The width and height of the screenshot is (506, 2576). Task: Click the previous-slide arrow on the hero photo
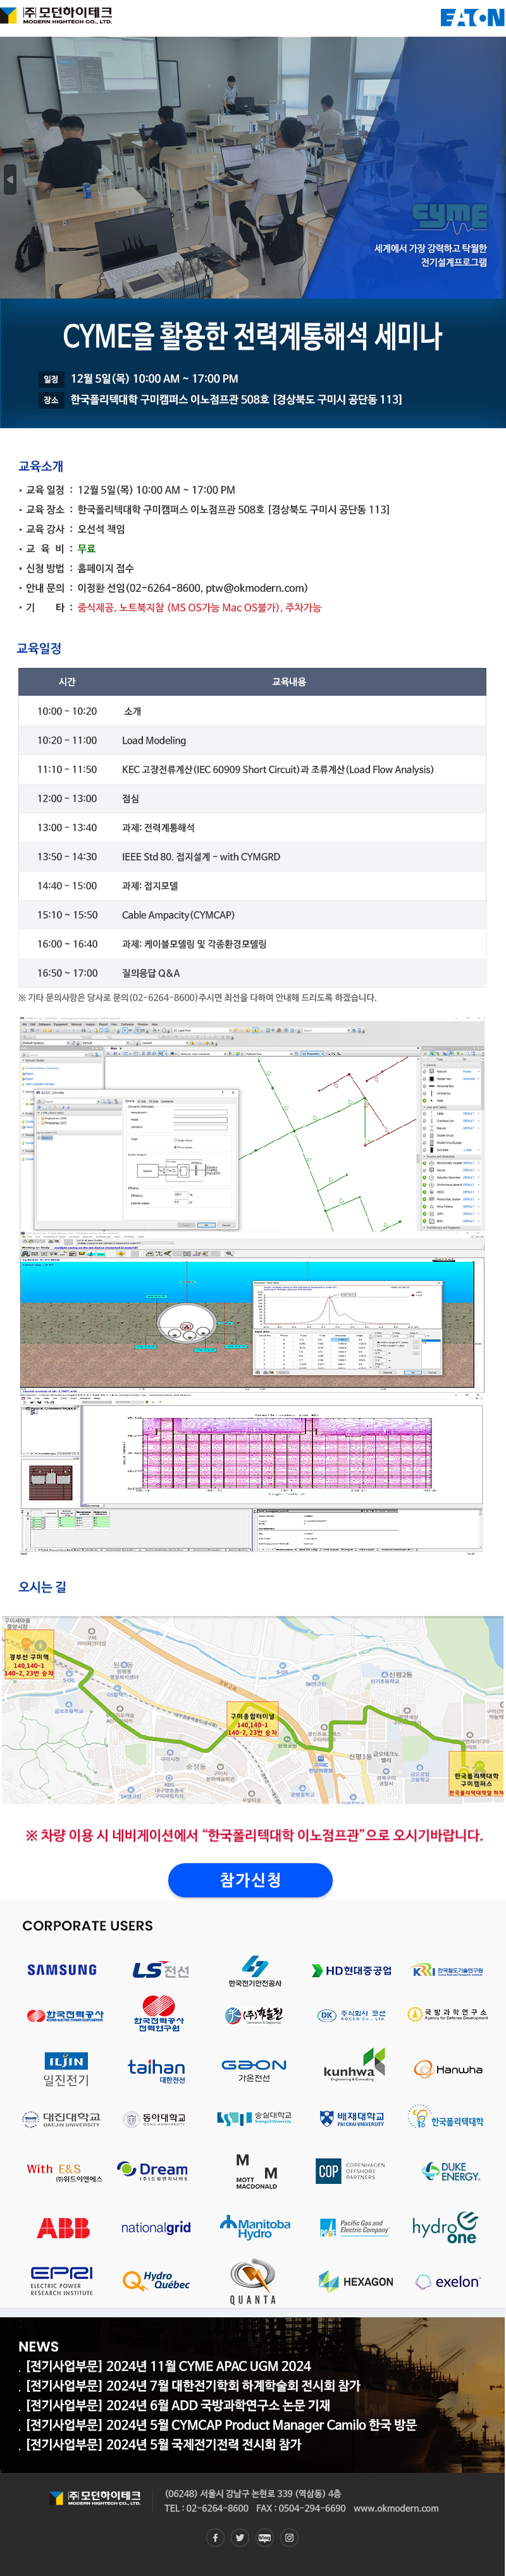(x=10, y=180)
